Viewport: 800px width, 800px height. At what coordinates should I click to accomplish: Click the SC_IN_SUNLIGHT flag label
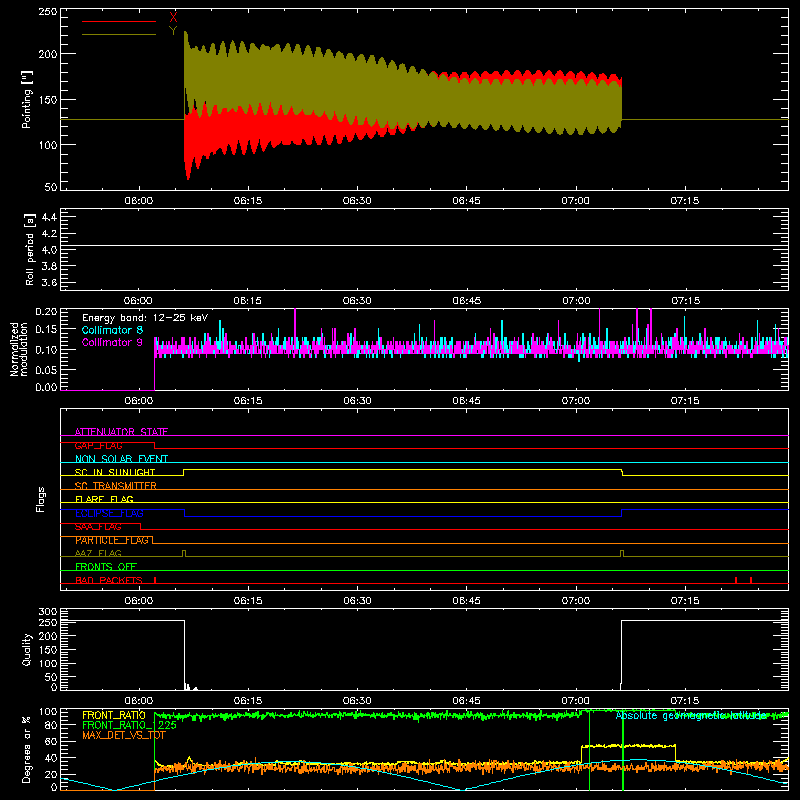tap(115, 472)
